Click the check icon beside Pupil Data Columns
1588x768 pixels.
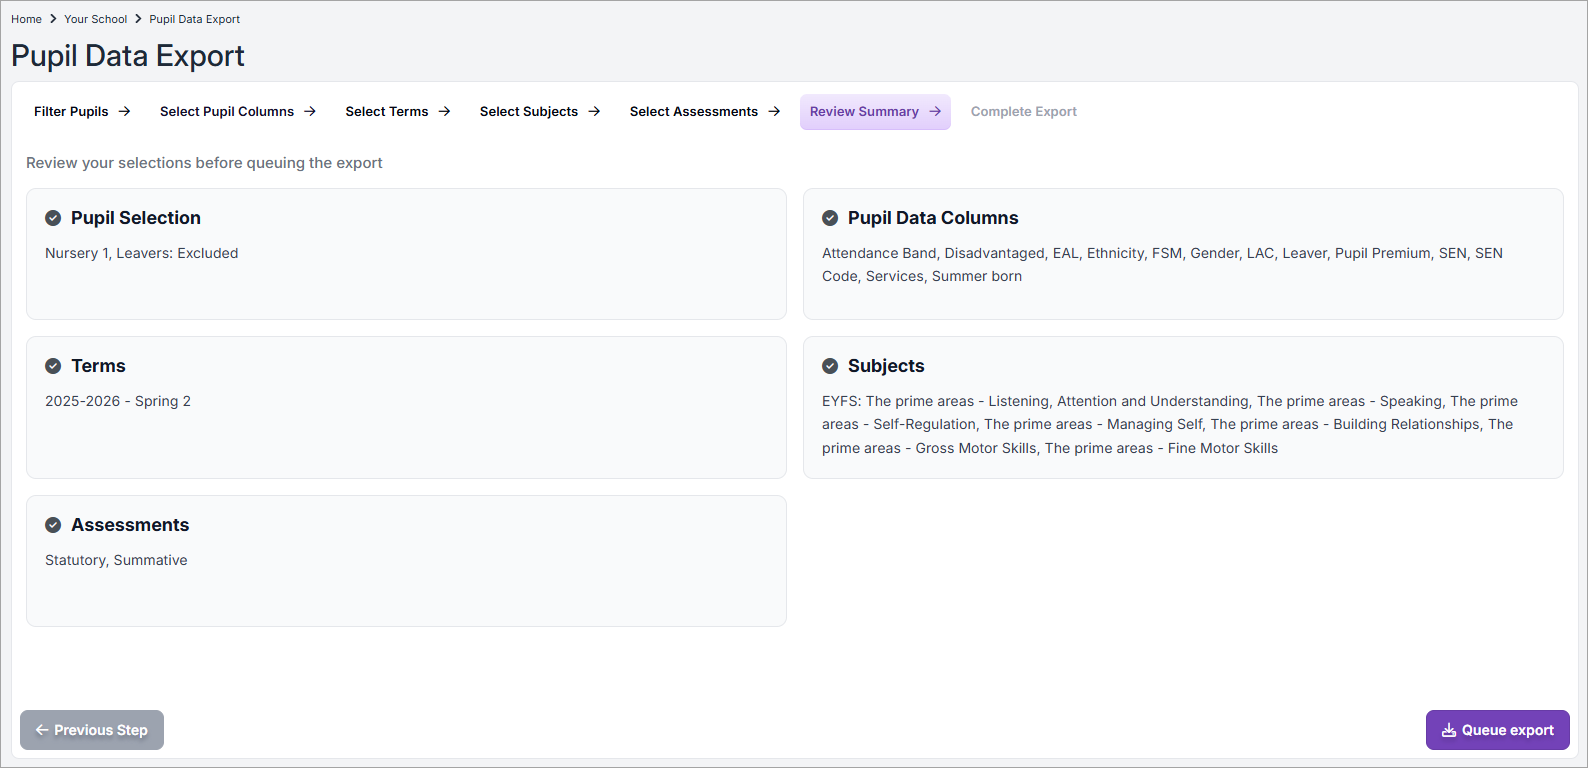(x=830, y=218)
